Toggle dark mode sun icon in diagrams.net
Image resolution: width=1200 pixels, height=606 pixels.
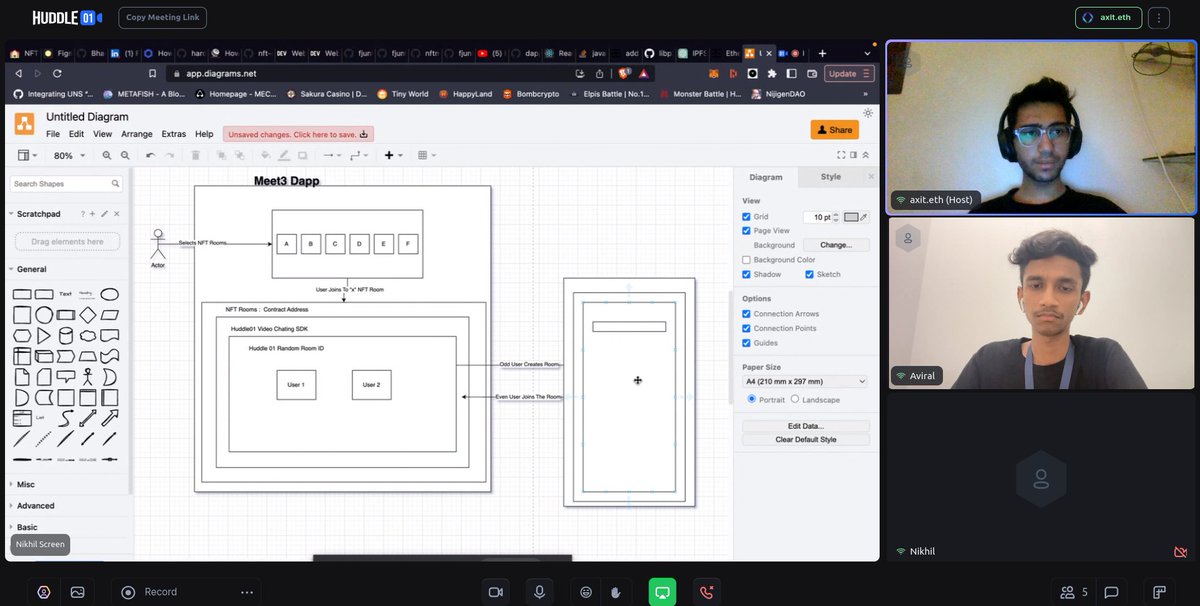tap(866, 113)
